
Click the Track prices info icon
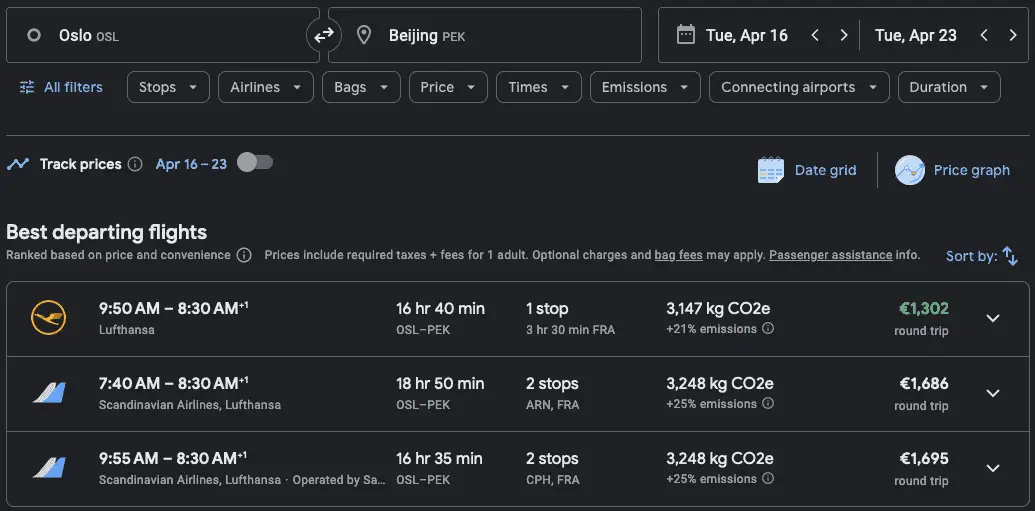135,164
